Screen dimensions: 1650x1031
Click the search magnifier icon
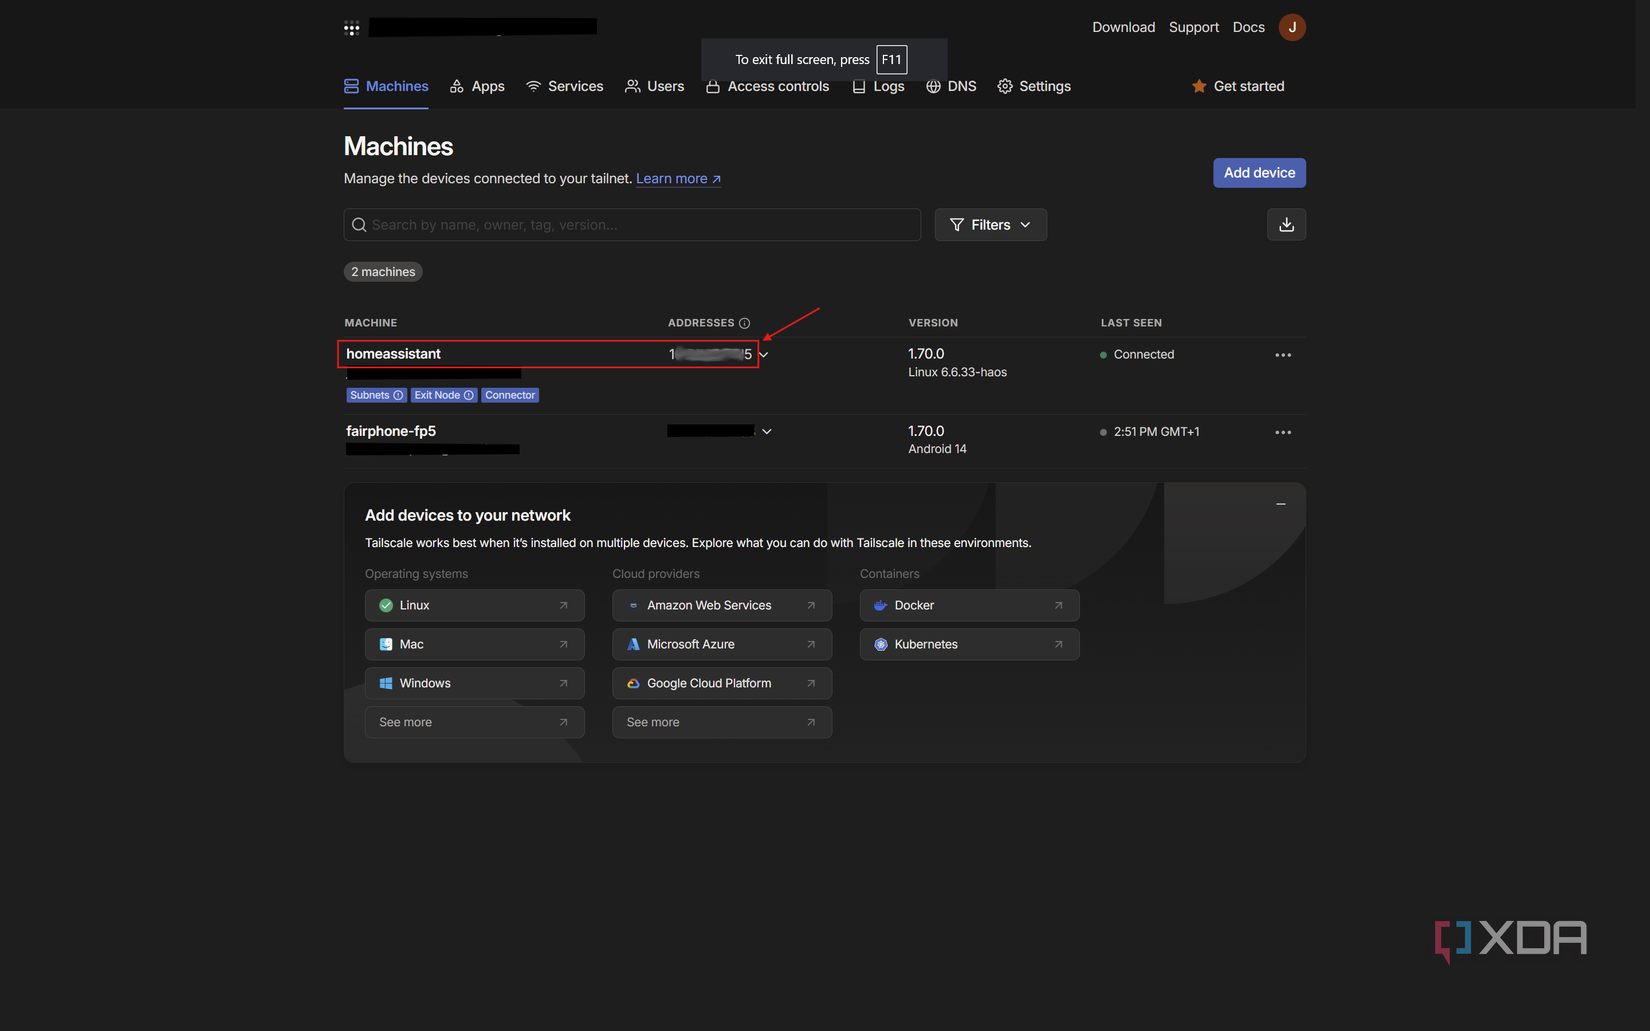359,225
